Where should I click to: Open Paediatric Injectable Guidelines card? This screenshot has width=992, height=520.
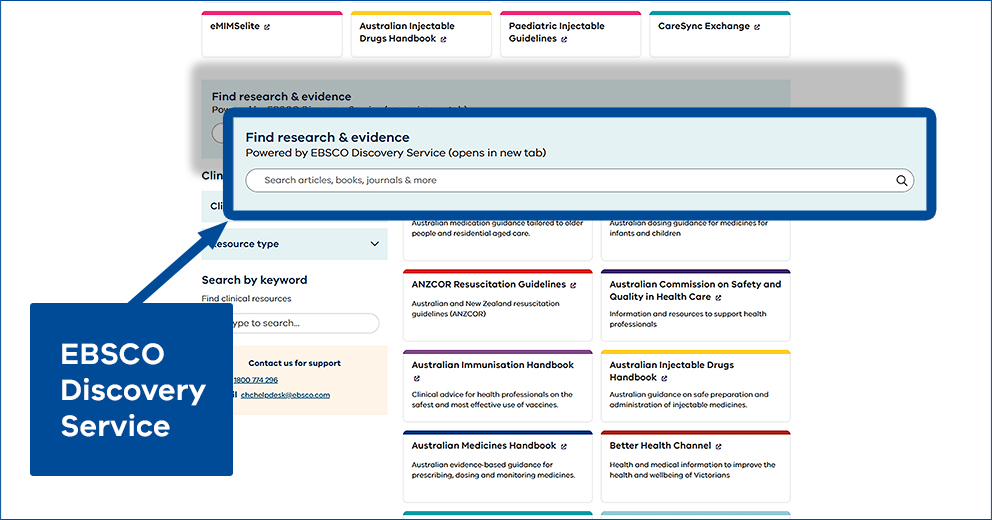[571, 34]
